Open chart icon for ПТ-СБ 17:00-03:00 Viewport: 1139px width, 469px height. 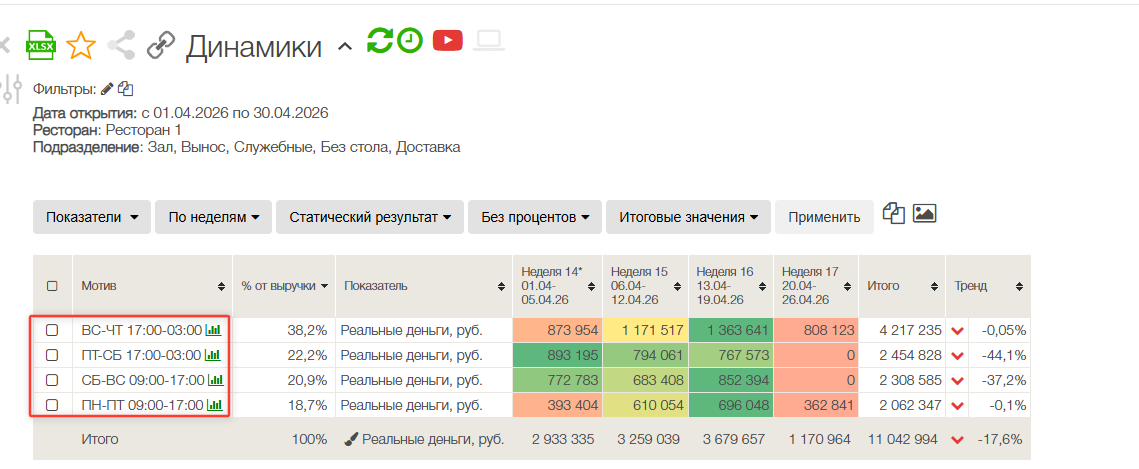(x=213, y=355)
